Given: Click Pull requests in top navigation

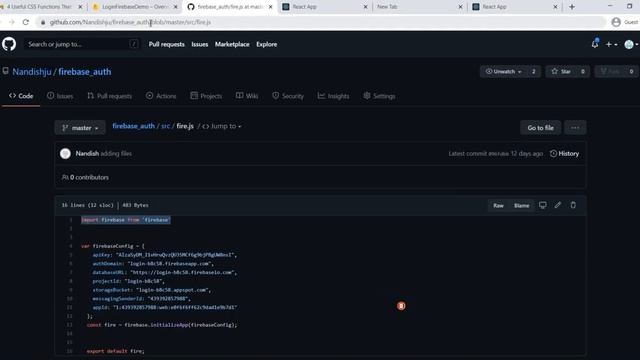Looking at the screenshot, I should coord(167,44).
